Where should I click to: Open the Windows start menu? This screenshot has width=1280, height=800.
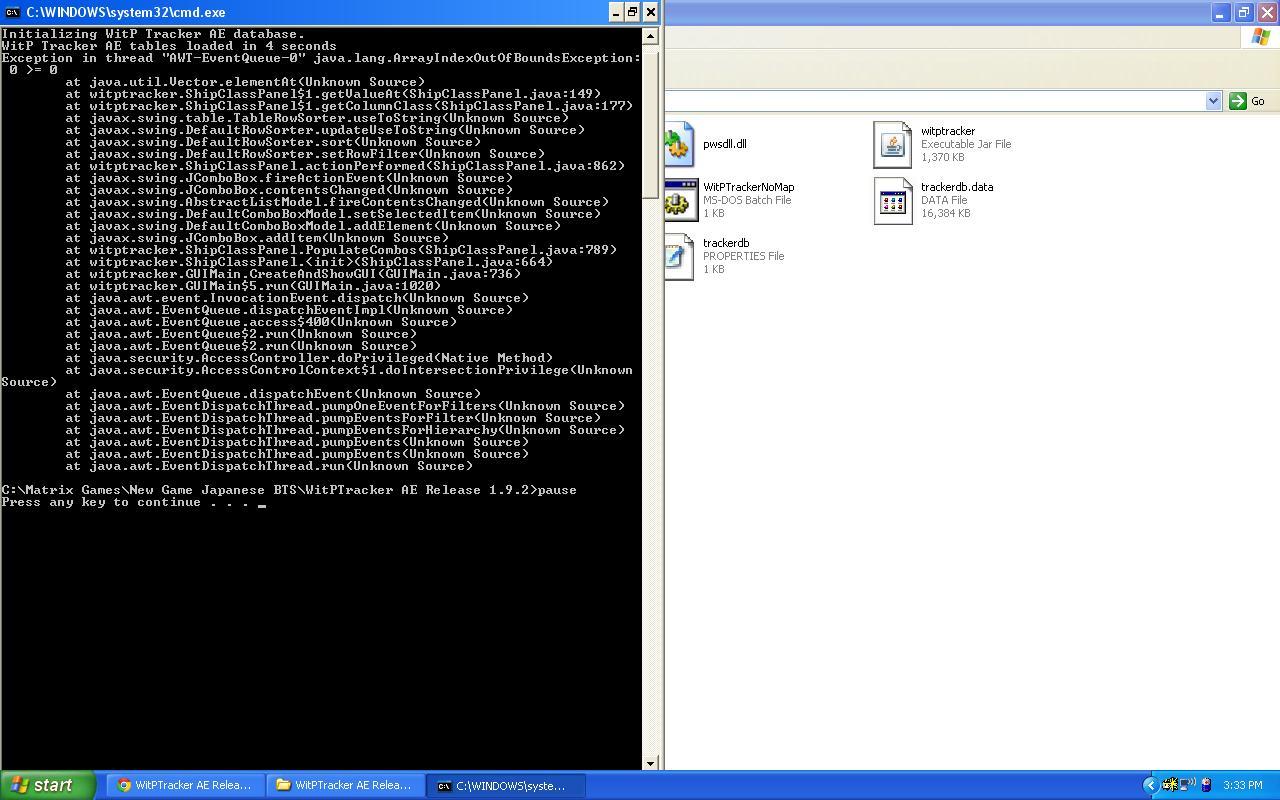tap(48, 785)
